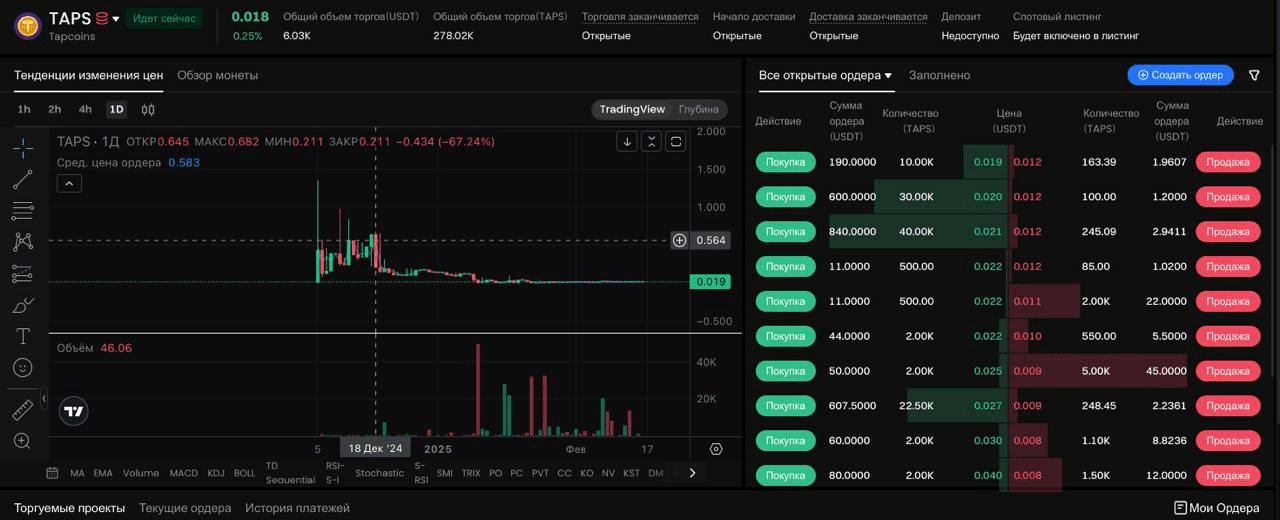Set timeframe to 2h
This screenshot has width=1280, height=520.
pos(55,109)
